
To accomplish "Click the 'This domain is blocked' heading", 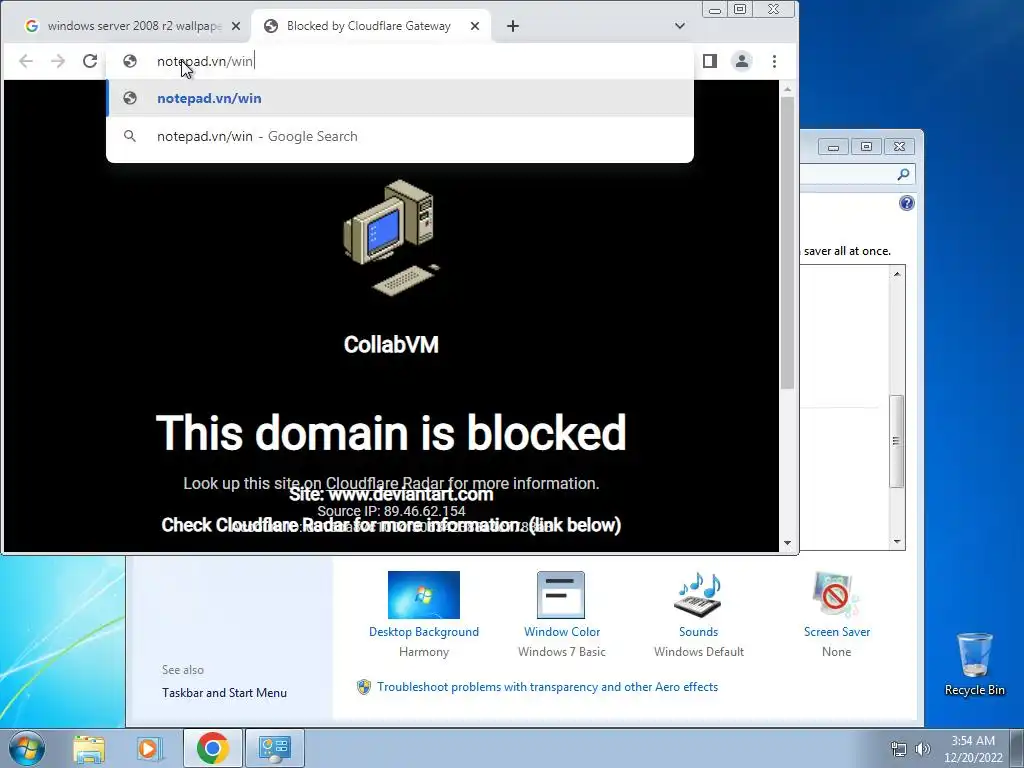I will tap(391, 432).
